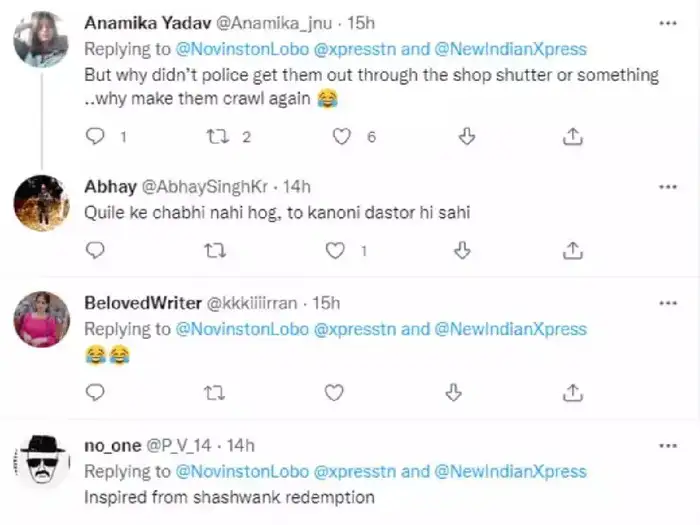This screenshot has height=525, width=700.
Task: View no_one's profile avatar
Action: click(41, 462)
